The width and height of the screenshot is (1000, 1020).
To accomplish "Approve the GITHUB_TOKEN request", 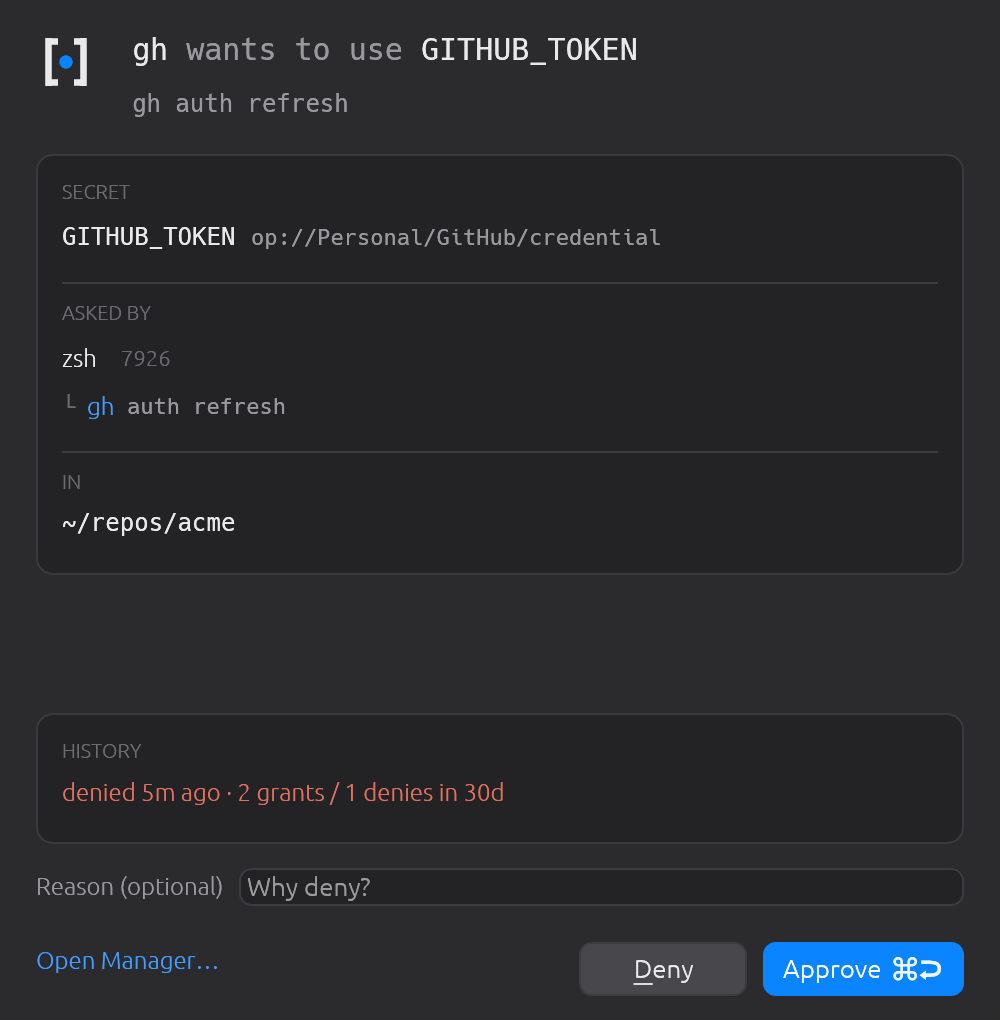I will click(x=863, y=969).
